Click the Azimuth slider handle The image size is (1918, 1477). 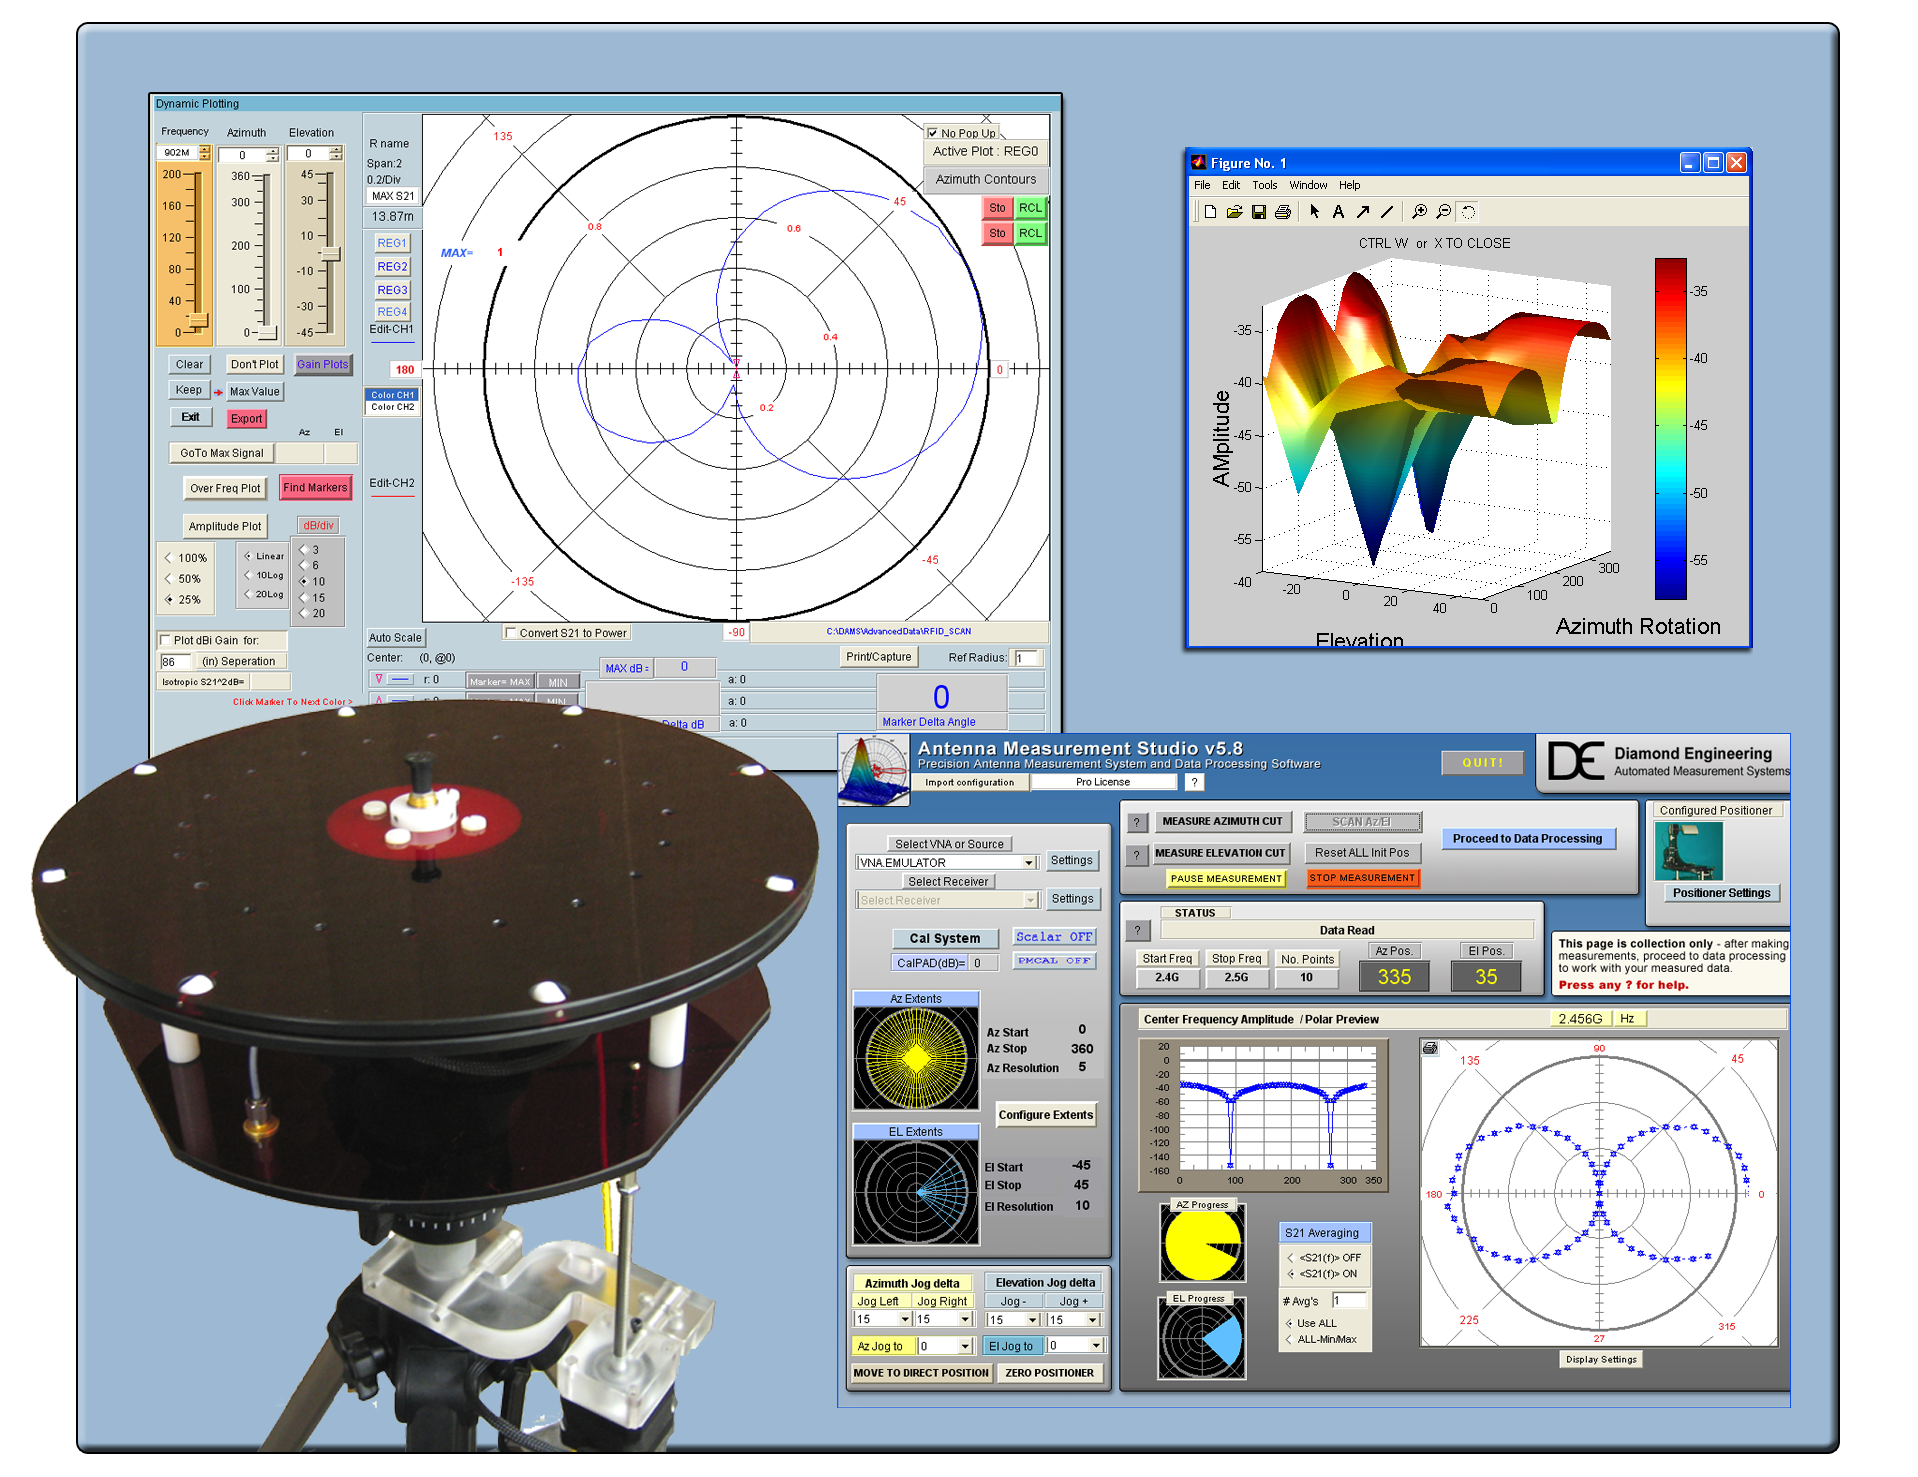tap(267, 332)
